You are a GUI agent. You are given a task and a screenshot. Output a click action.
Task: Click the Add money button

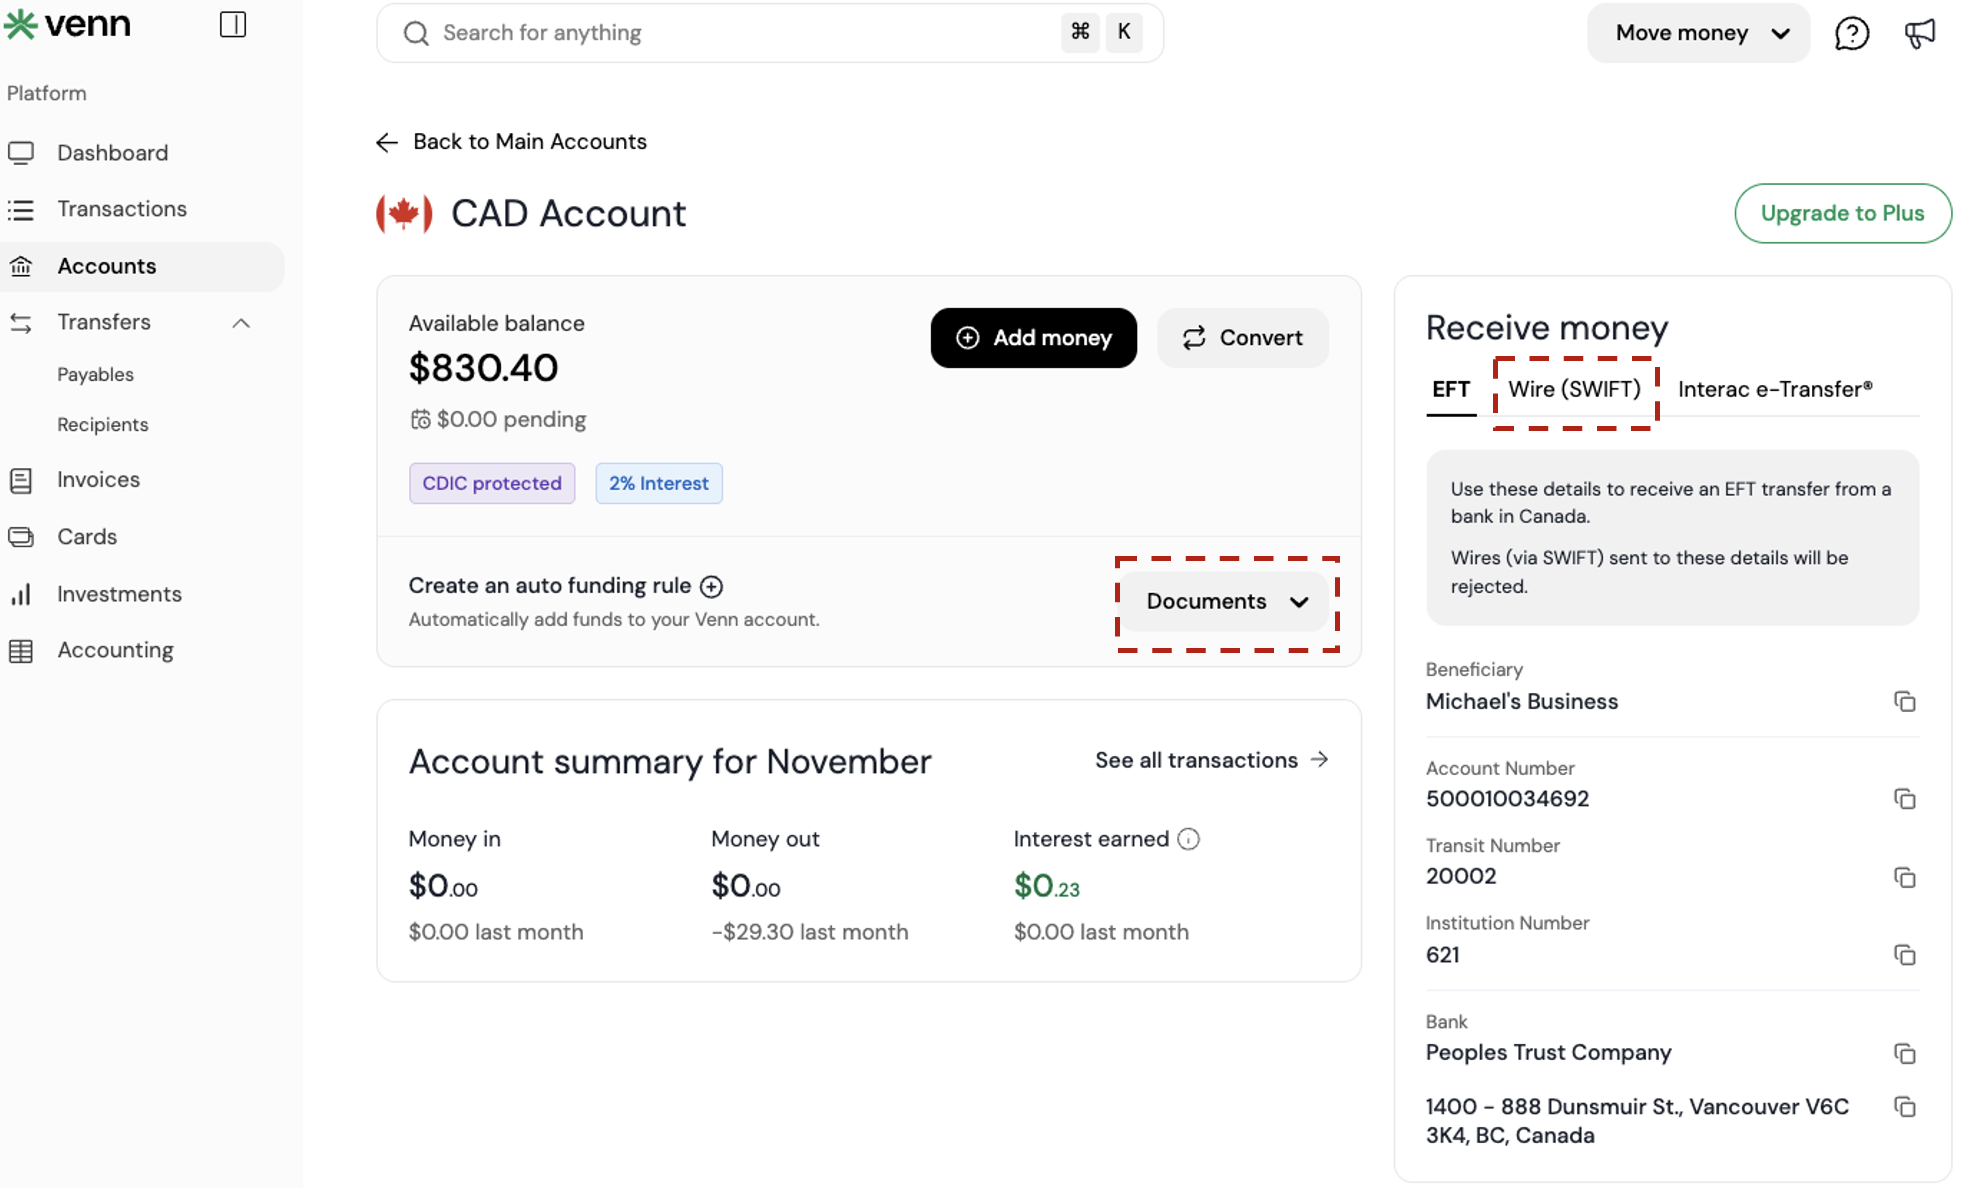tap(1033, 338)
